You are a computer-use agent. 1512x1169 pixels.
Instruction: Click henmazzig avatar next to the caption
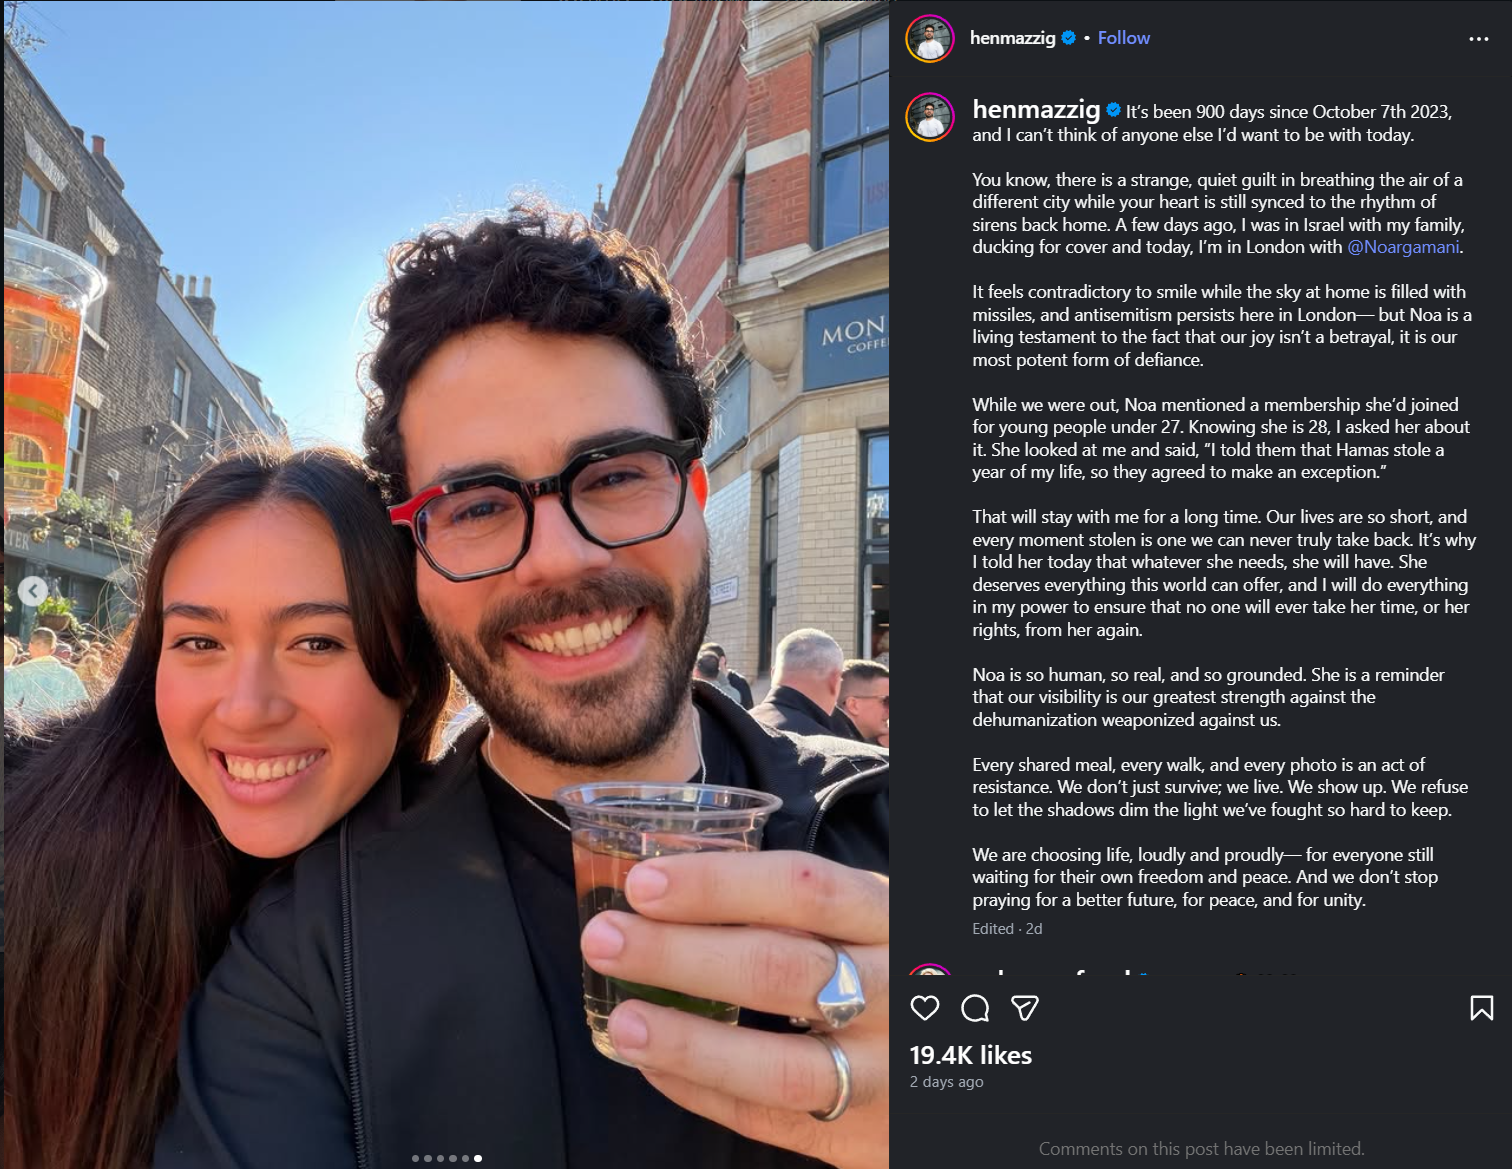[930, 117]
